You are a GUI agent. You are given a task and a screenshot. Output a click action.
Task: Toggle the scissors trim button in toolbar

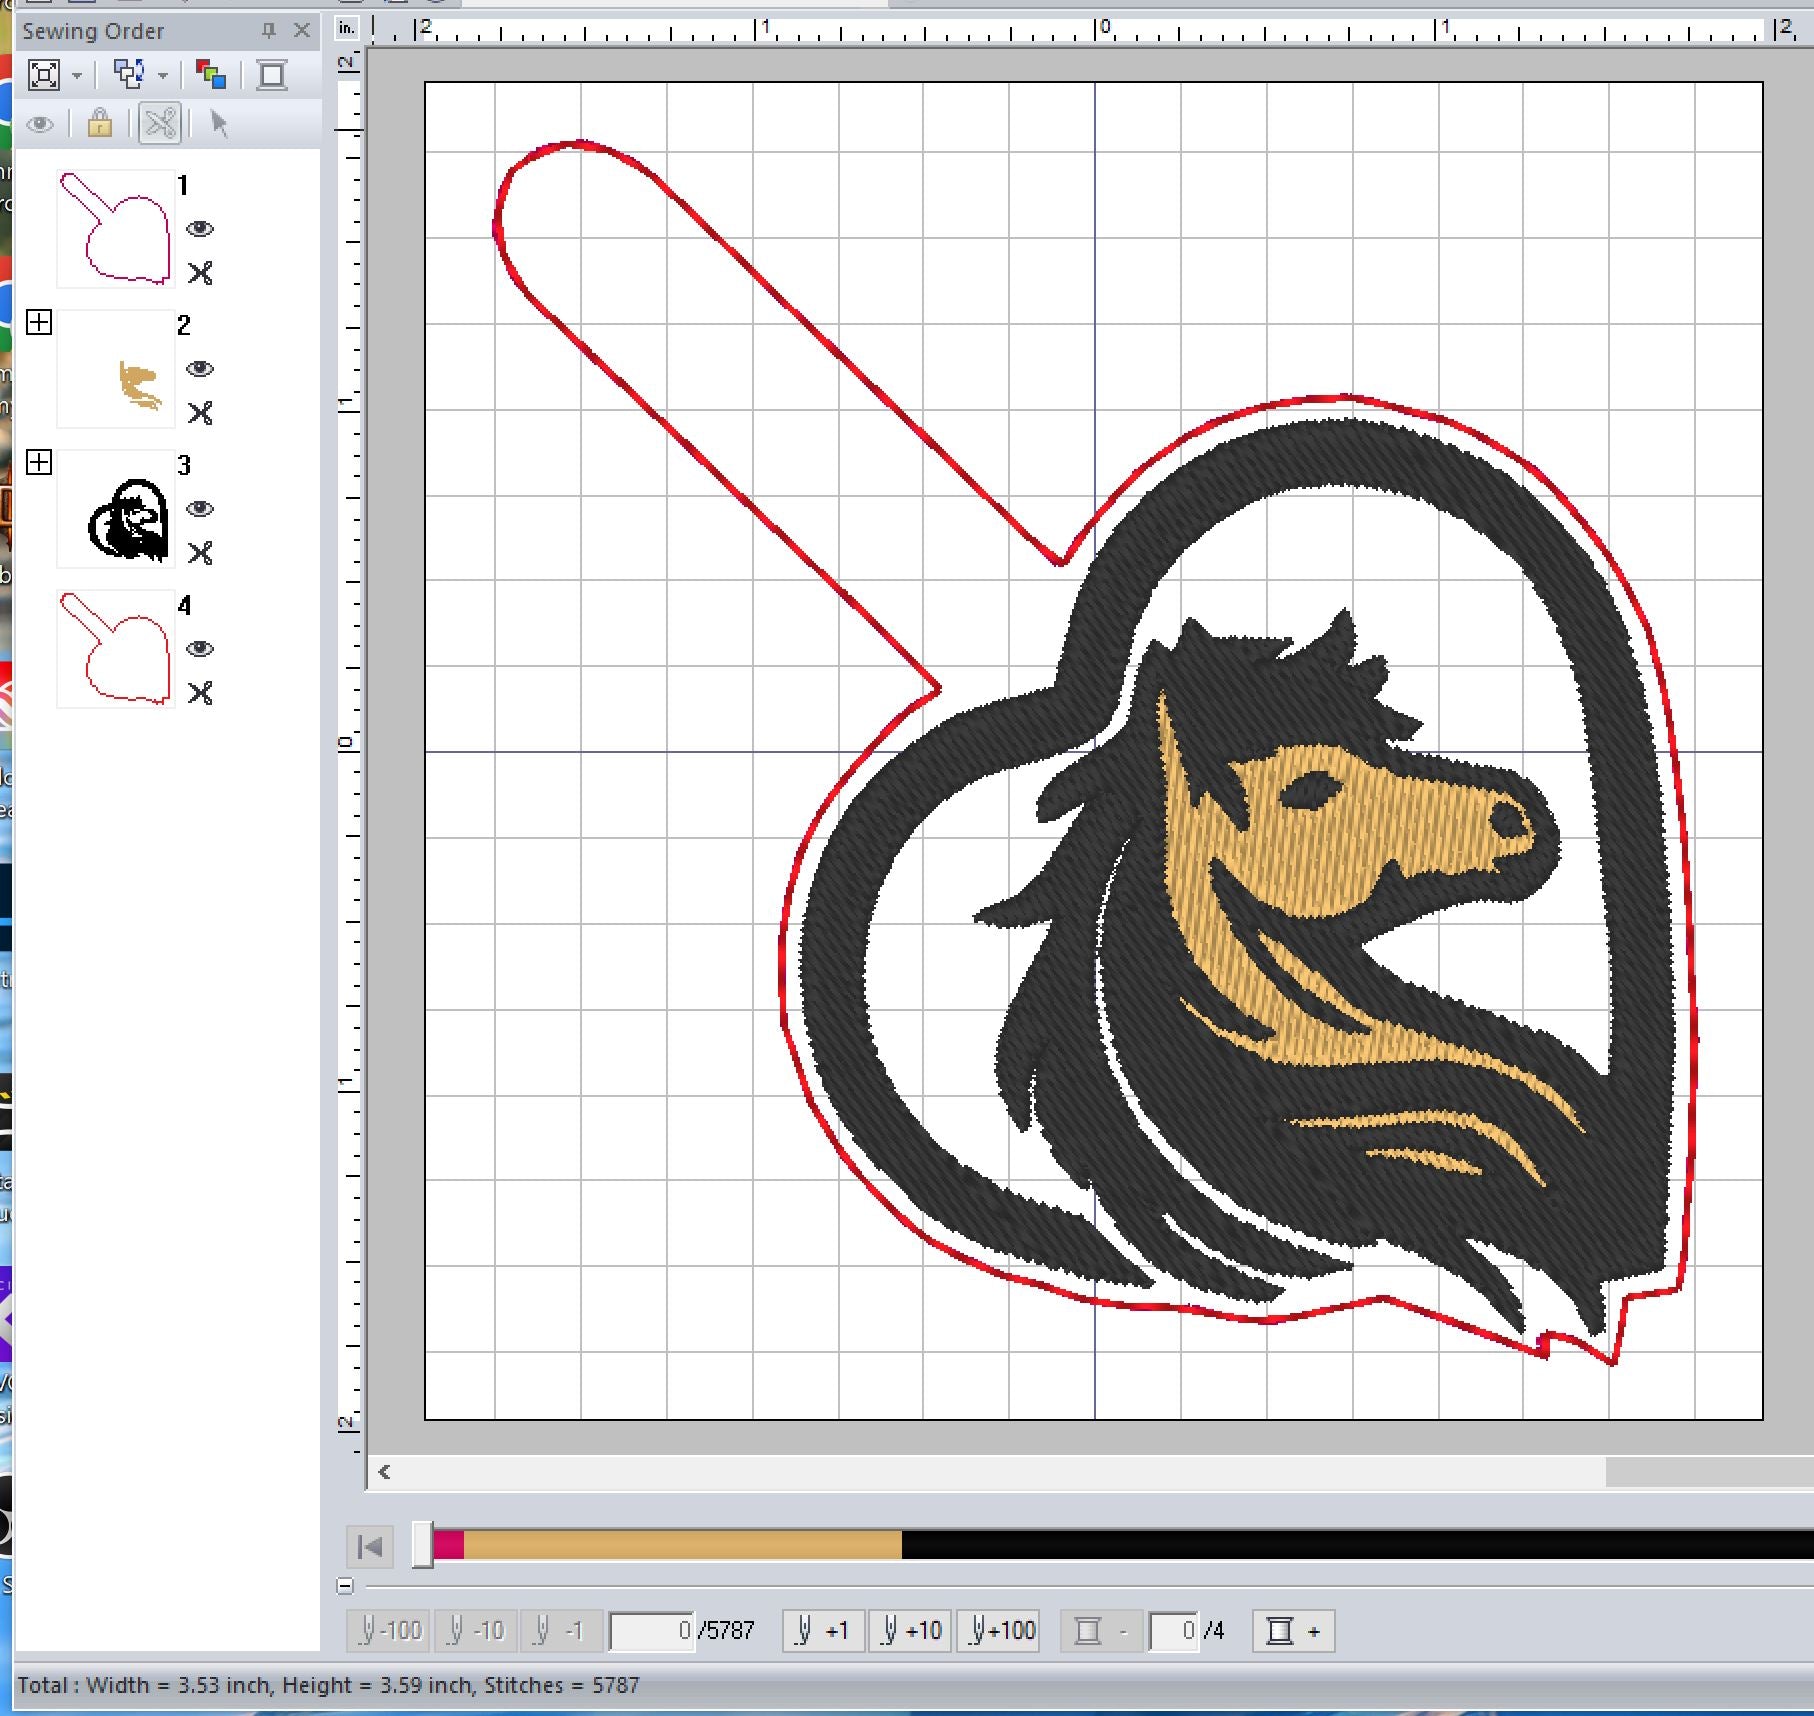160,124
